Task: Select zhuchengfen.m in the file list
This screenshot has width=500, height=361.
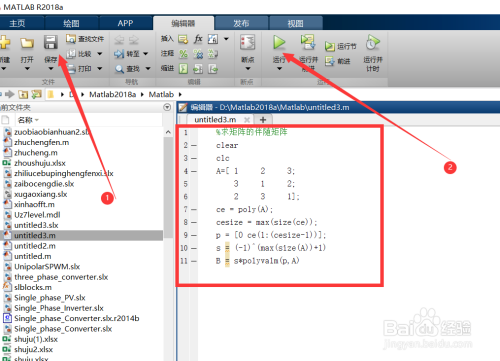Action: click(x=41, y=142)
